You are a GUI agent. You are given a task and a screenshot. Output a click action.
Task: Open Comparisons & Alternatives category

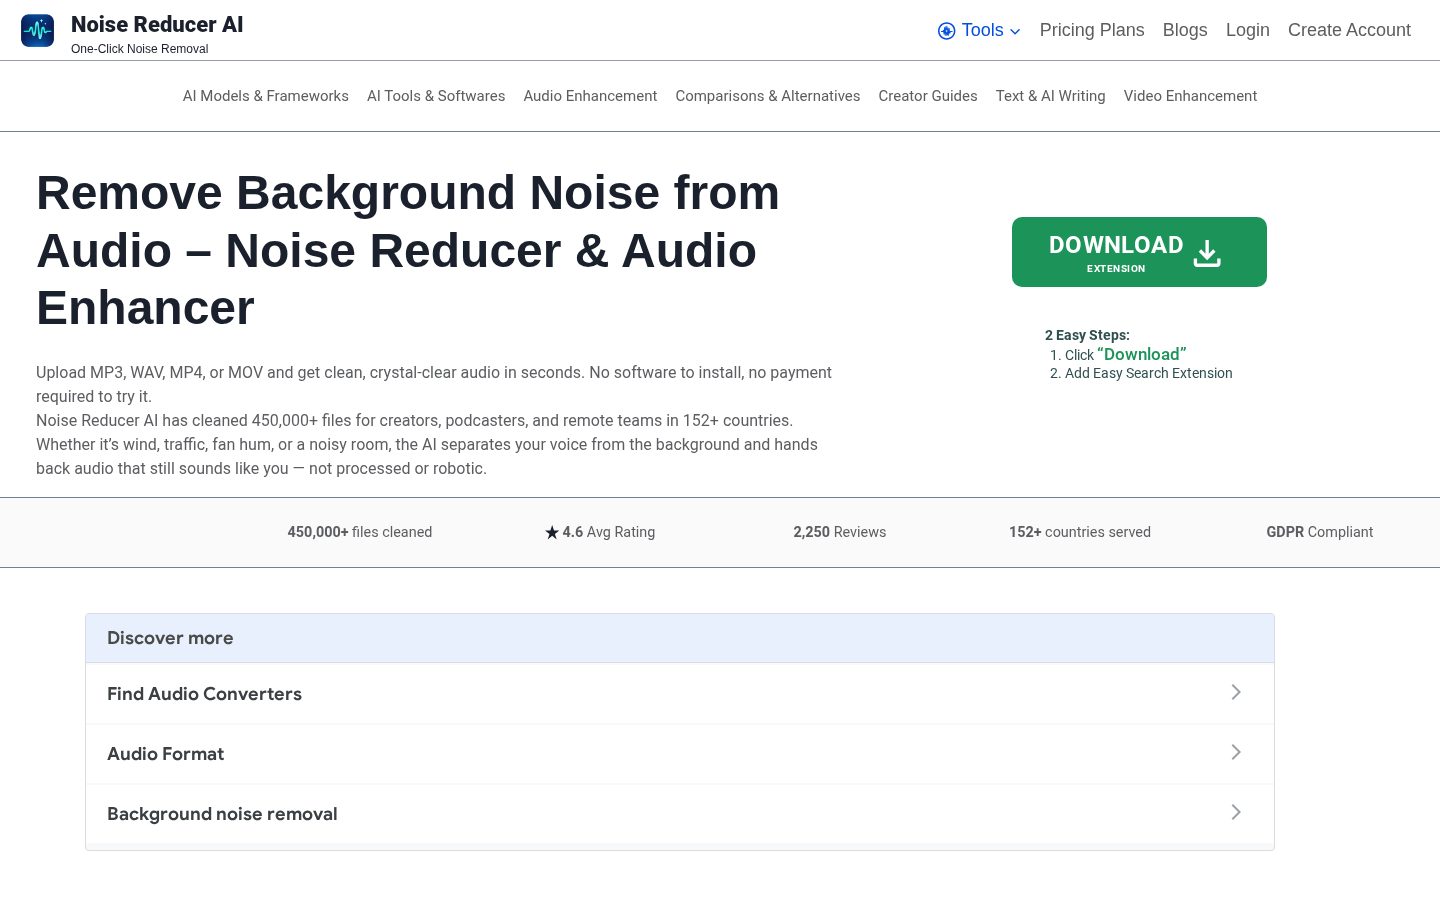click(768, 96)
